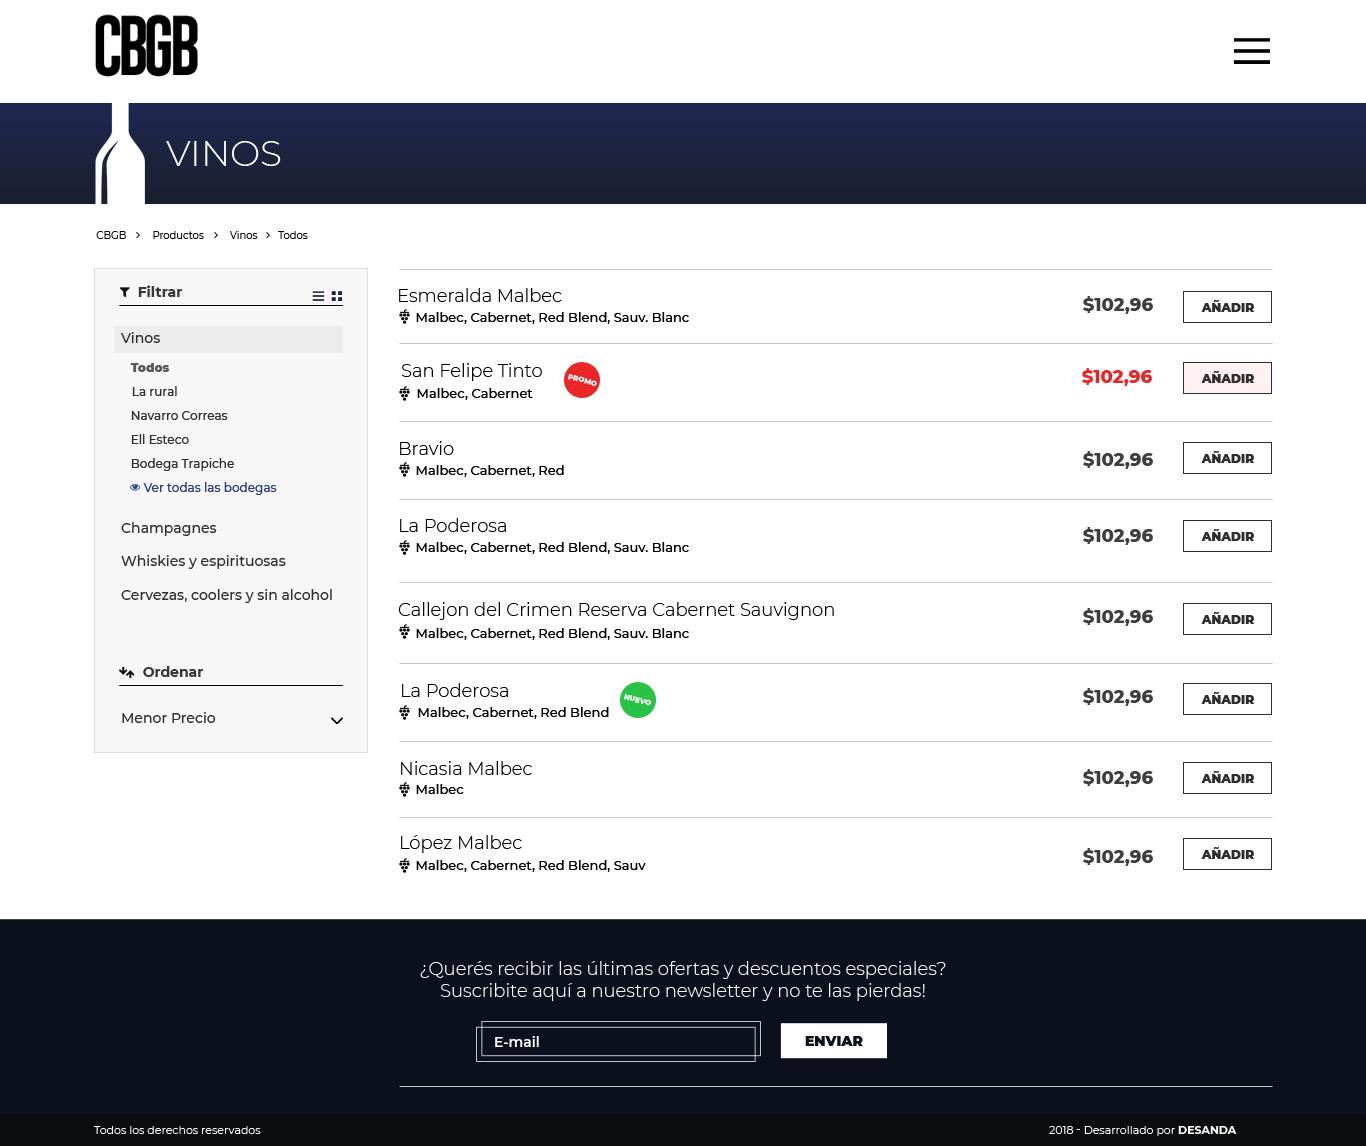Filter by Ell Esteco winery
The height and width of the screenshot is (1146, 1366).
point(160,440)
